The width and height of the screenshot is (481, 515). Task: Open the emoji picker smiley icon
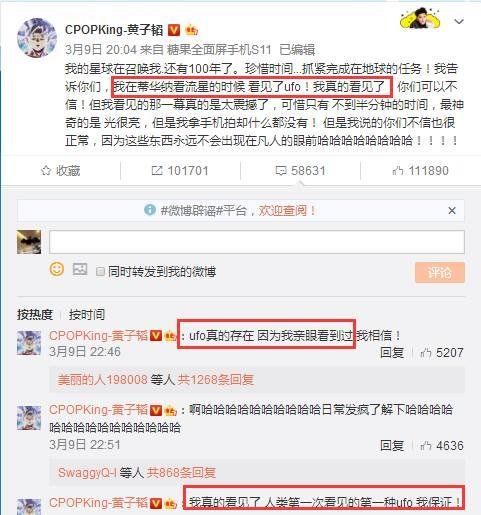point(57,269)
